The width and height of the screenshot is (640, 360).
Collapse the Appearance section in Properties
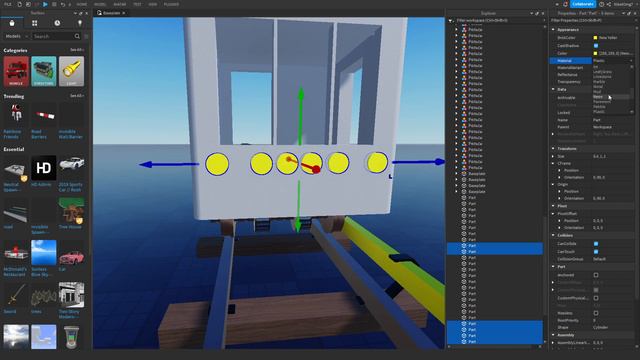pyautogui.click(x=553, y=29)
